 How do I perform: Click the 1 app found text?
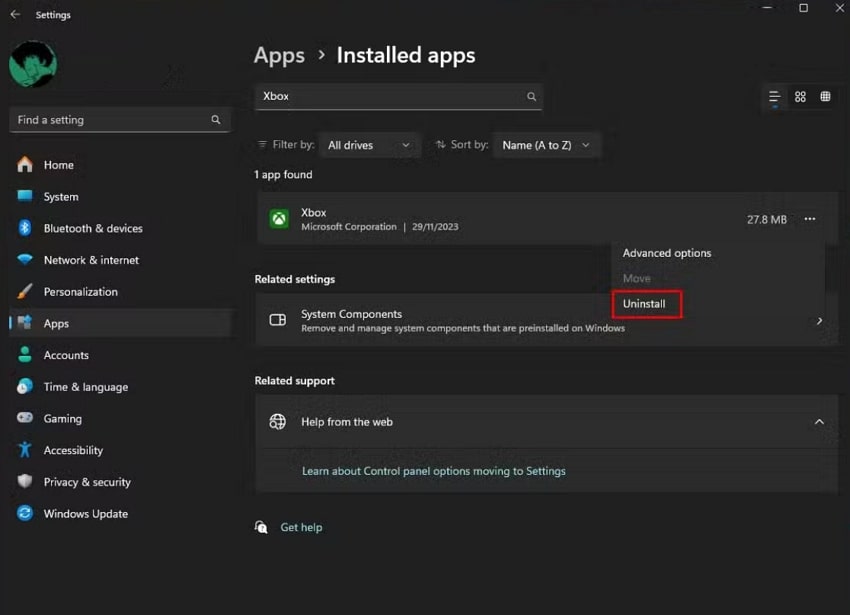tap(283, 175)
